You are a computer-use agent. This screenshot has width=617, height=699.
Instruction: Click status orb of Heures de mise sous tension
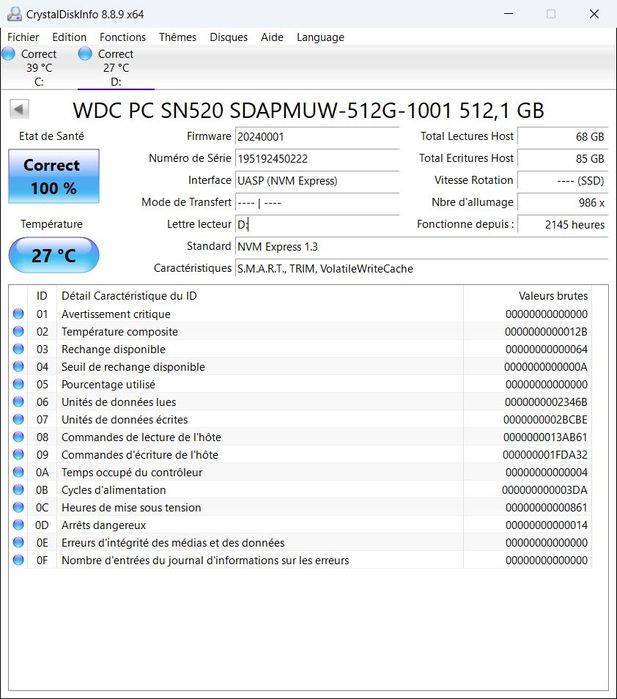(18, 507)
